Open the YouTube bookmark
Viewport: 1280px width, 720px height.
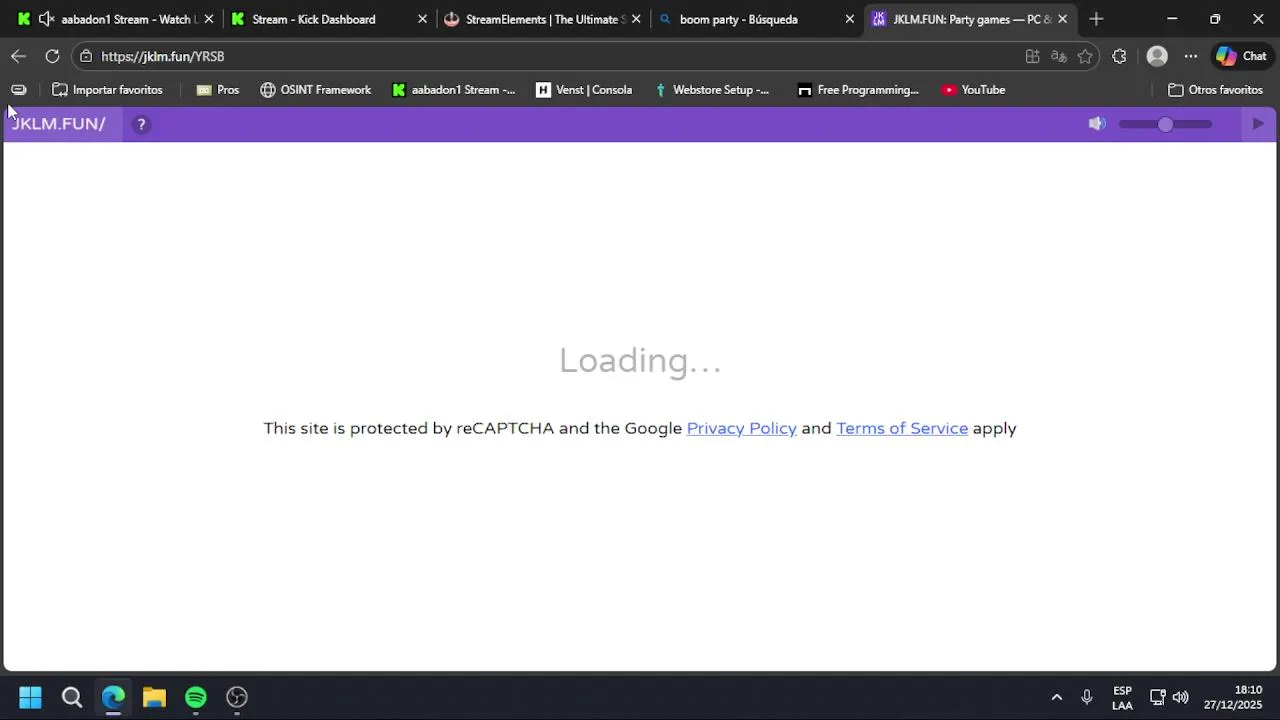click(973, 90)
